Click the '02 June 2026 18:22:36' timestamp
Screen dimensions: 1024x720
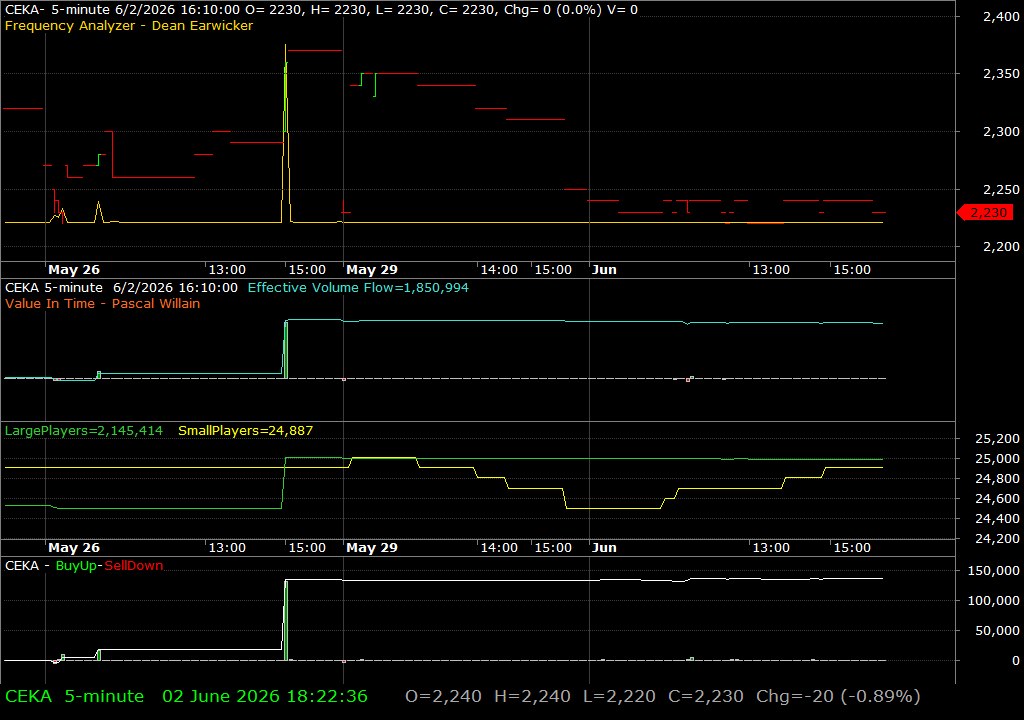point(265,696)
